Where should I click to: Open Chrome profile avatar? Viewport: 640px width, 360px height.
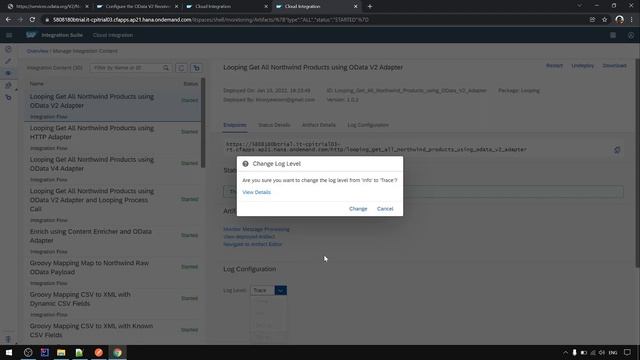[619, 20]
